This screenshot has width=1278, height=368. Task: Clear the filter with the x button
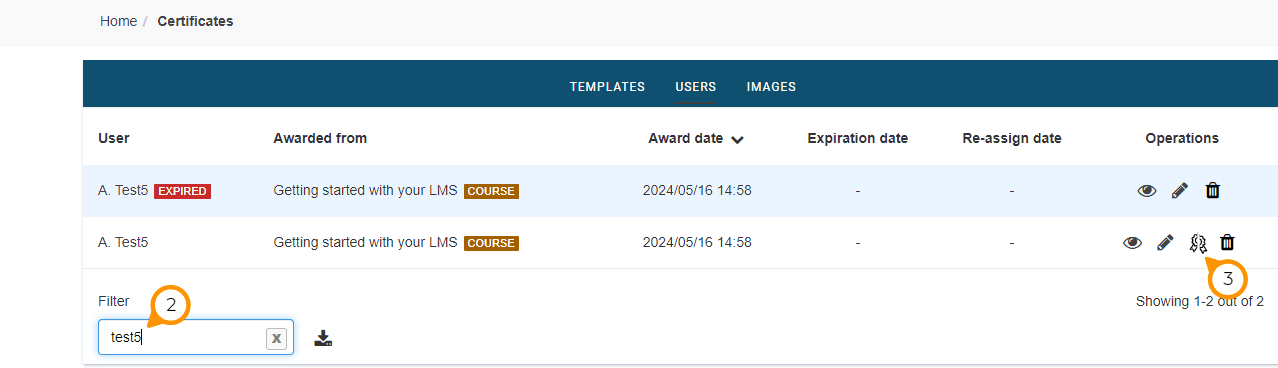pos(277,338)
